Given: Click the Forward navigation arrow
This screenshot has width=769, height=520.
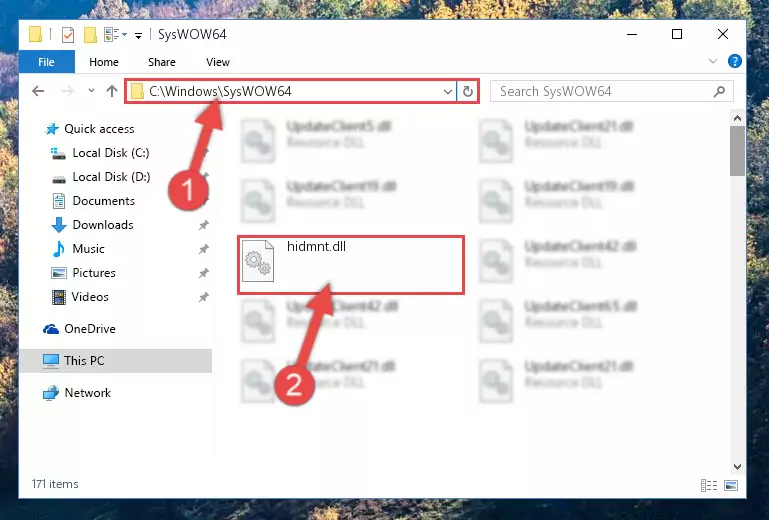Looking at the screenshot, I should point(68,91).
